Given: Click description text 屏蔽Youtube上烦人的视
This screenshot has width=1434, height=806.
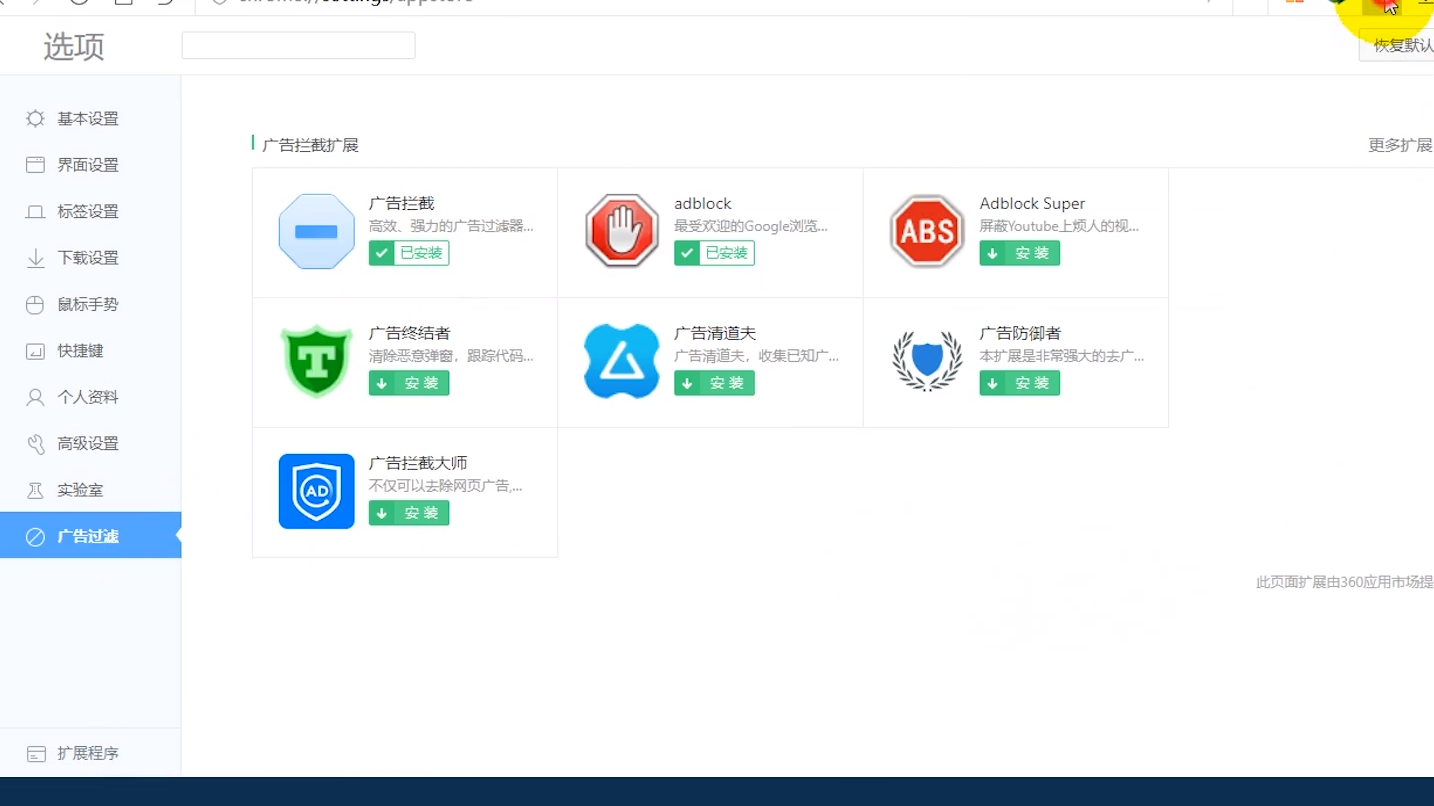Looking at the screenshot, I should (x=1059, y=226).
